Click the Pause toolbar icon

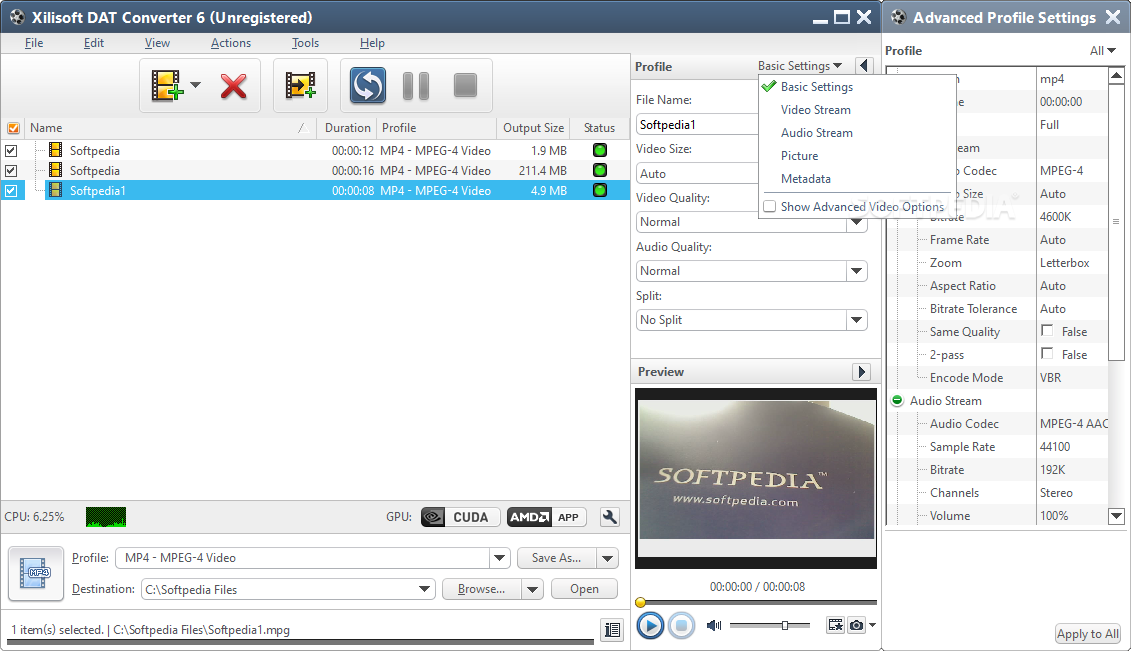[416, 86]
